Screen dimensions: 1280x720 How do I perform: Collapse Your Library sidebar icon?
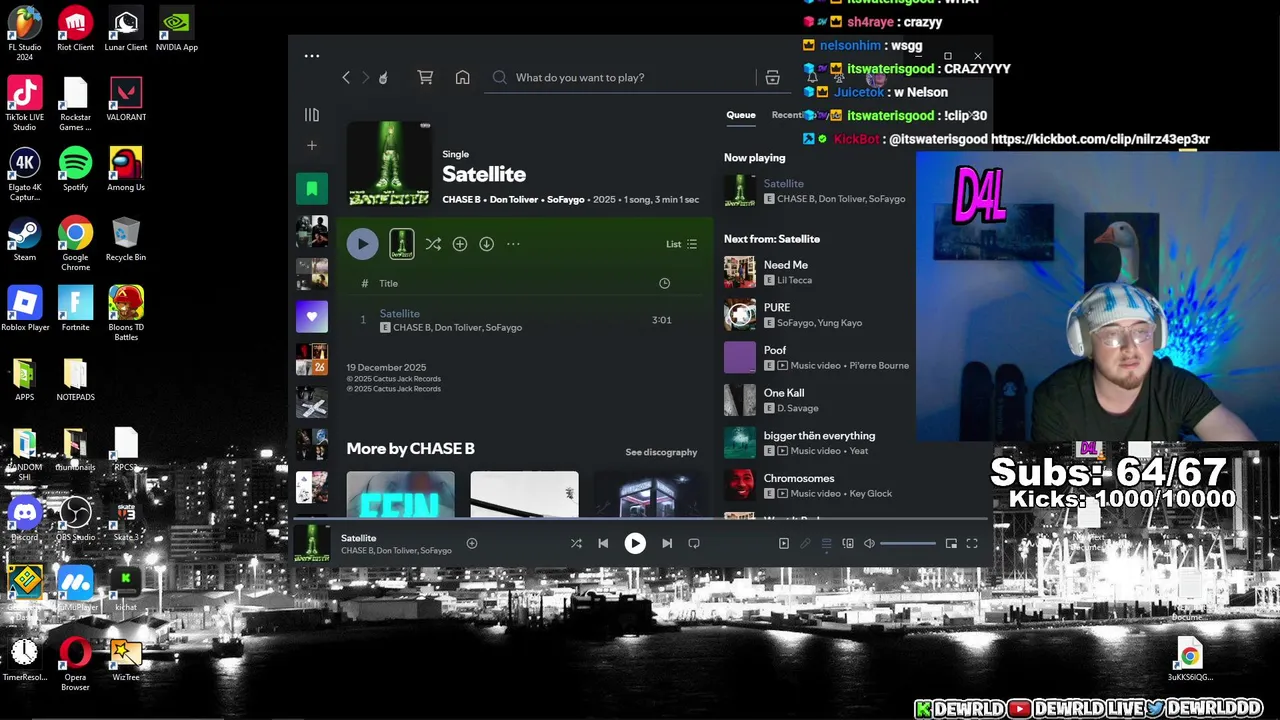312,115
